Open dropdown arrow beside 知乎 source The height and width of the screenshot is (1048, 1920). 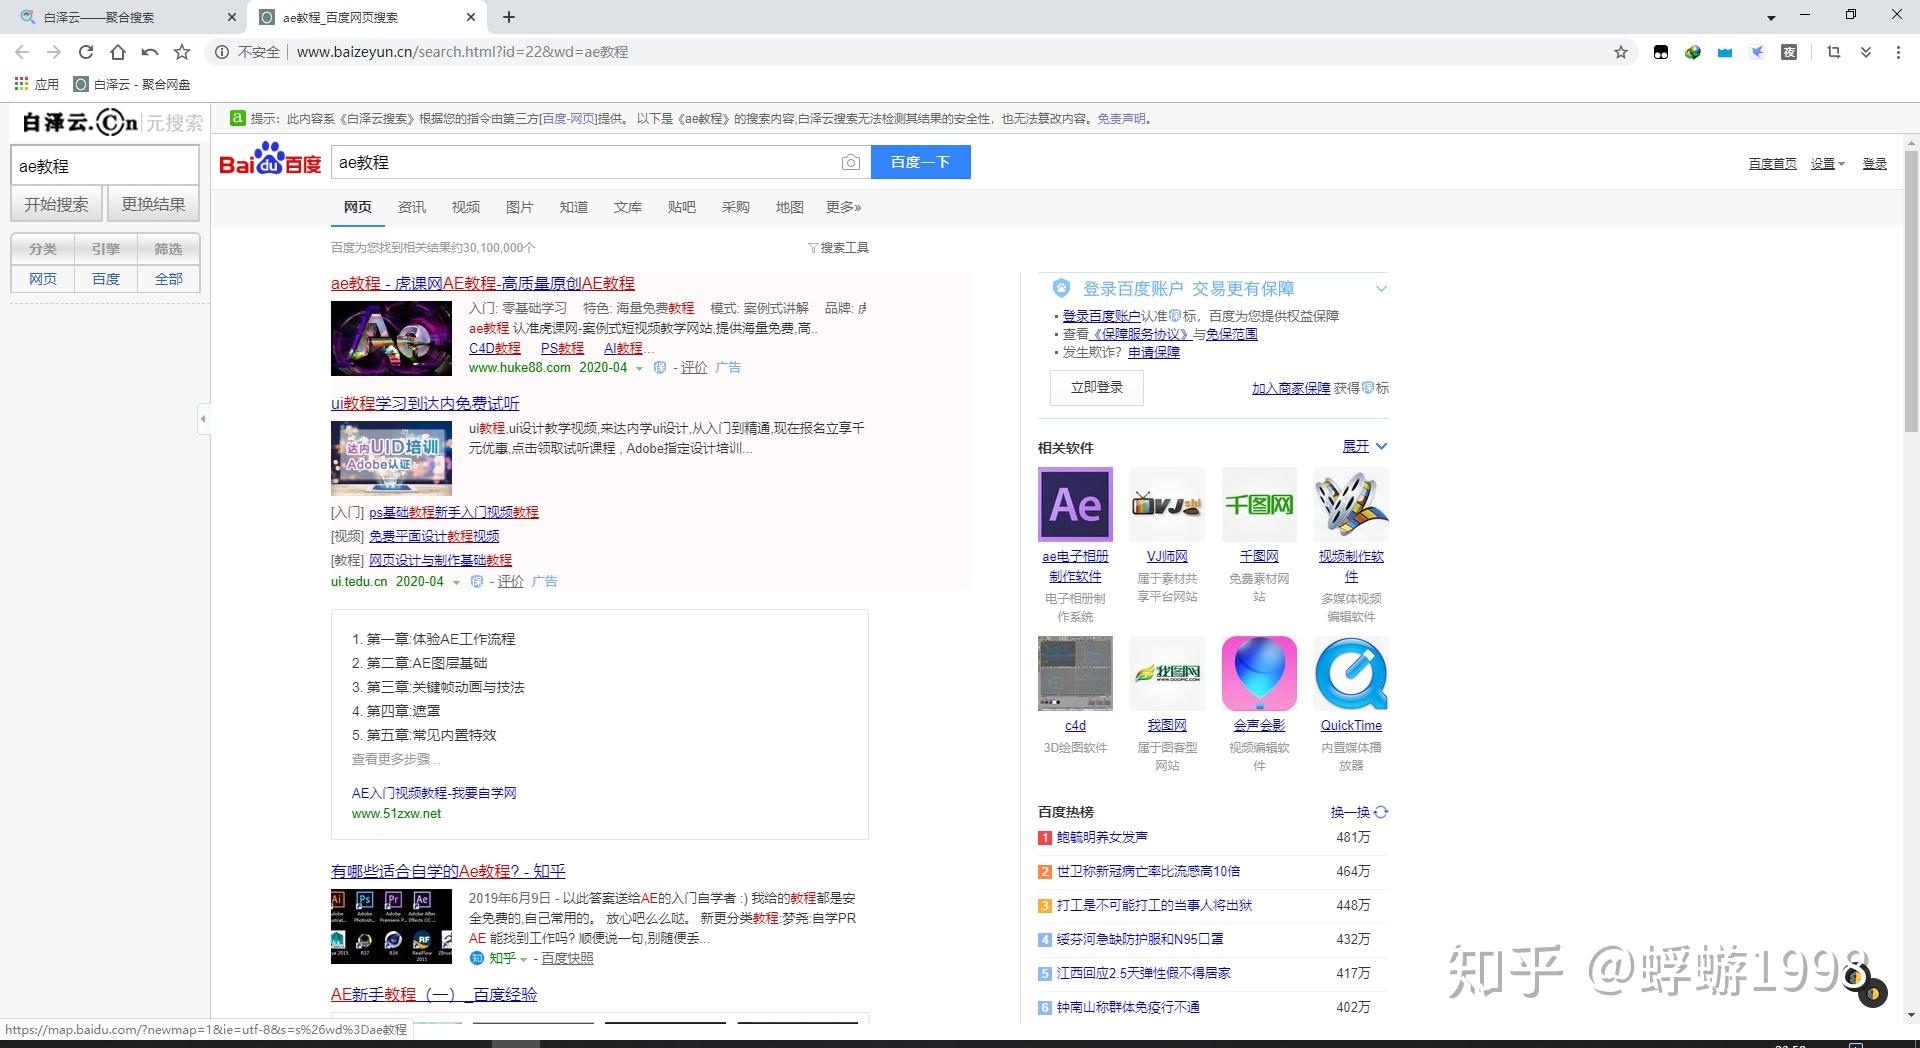(x=523, y=959)
